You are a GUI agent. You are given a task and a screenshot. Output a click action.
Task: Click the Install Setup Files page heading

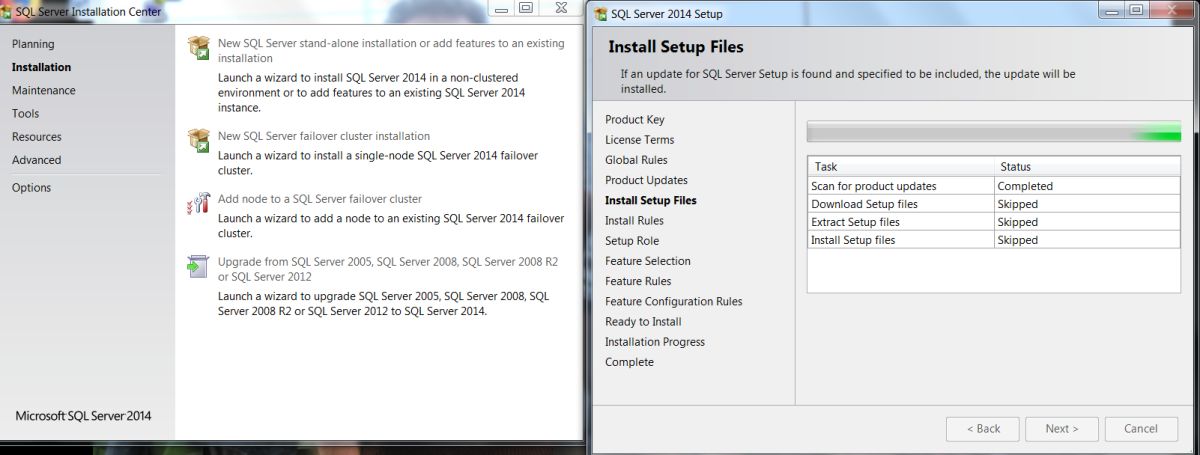(x=675, y=47)
